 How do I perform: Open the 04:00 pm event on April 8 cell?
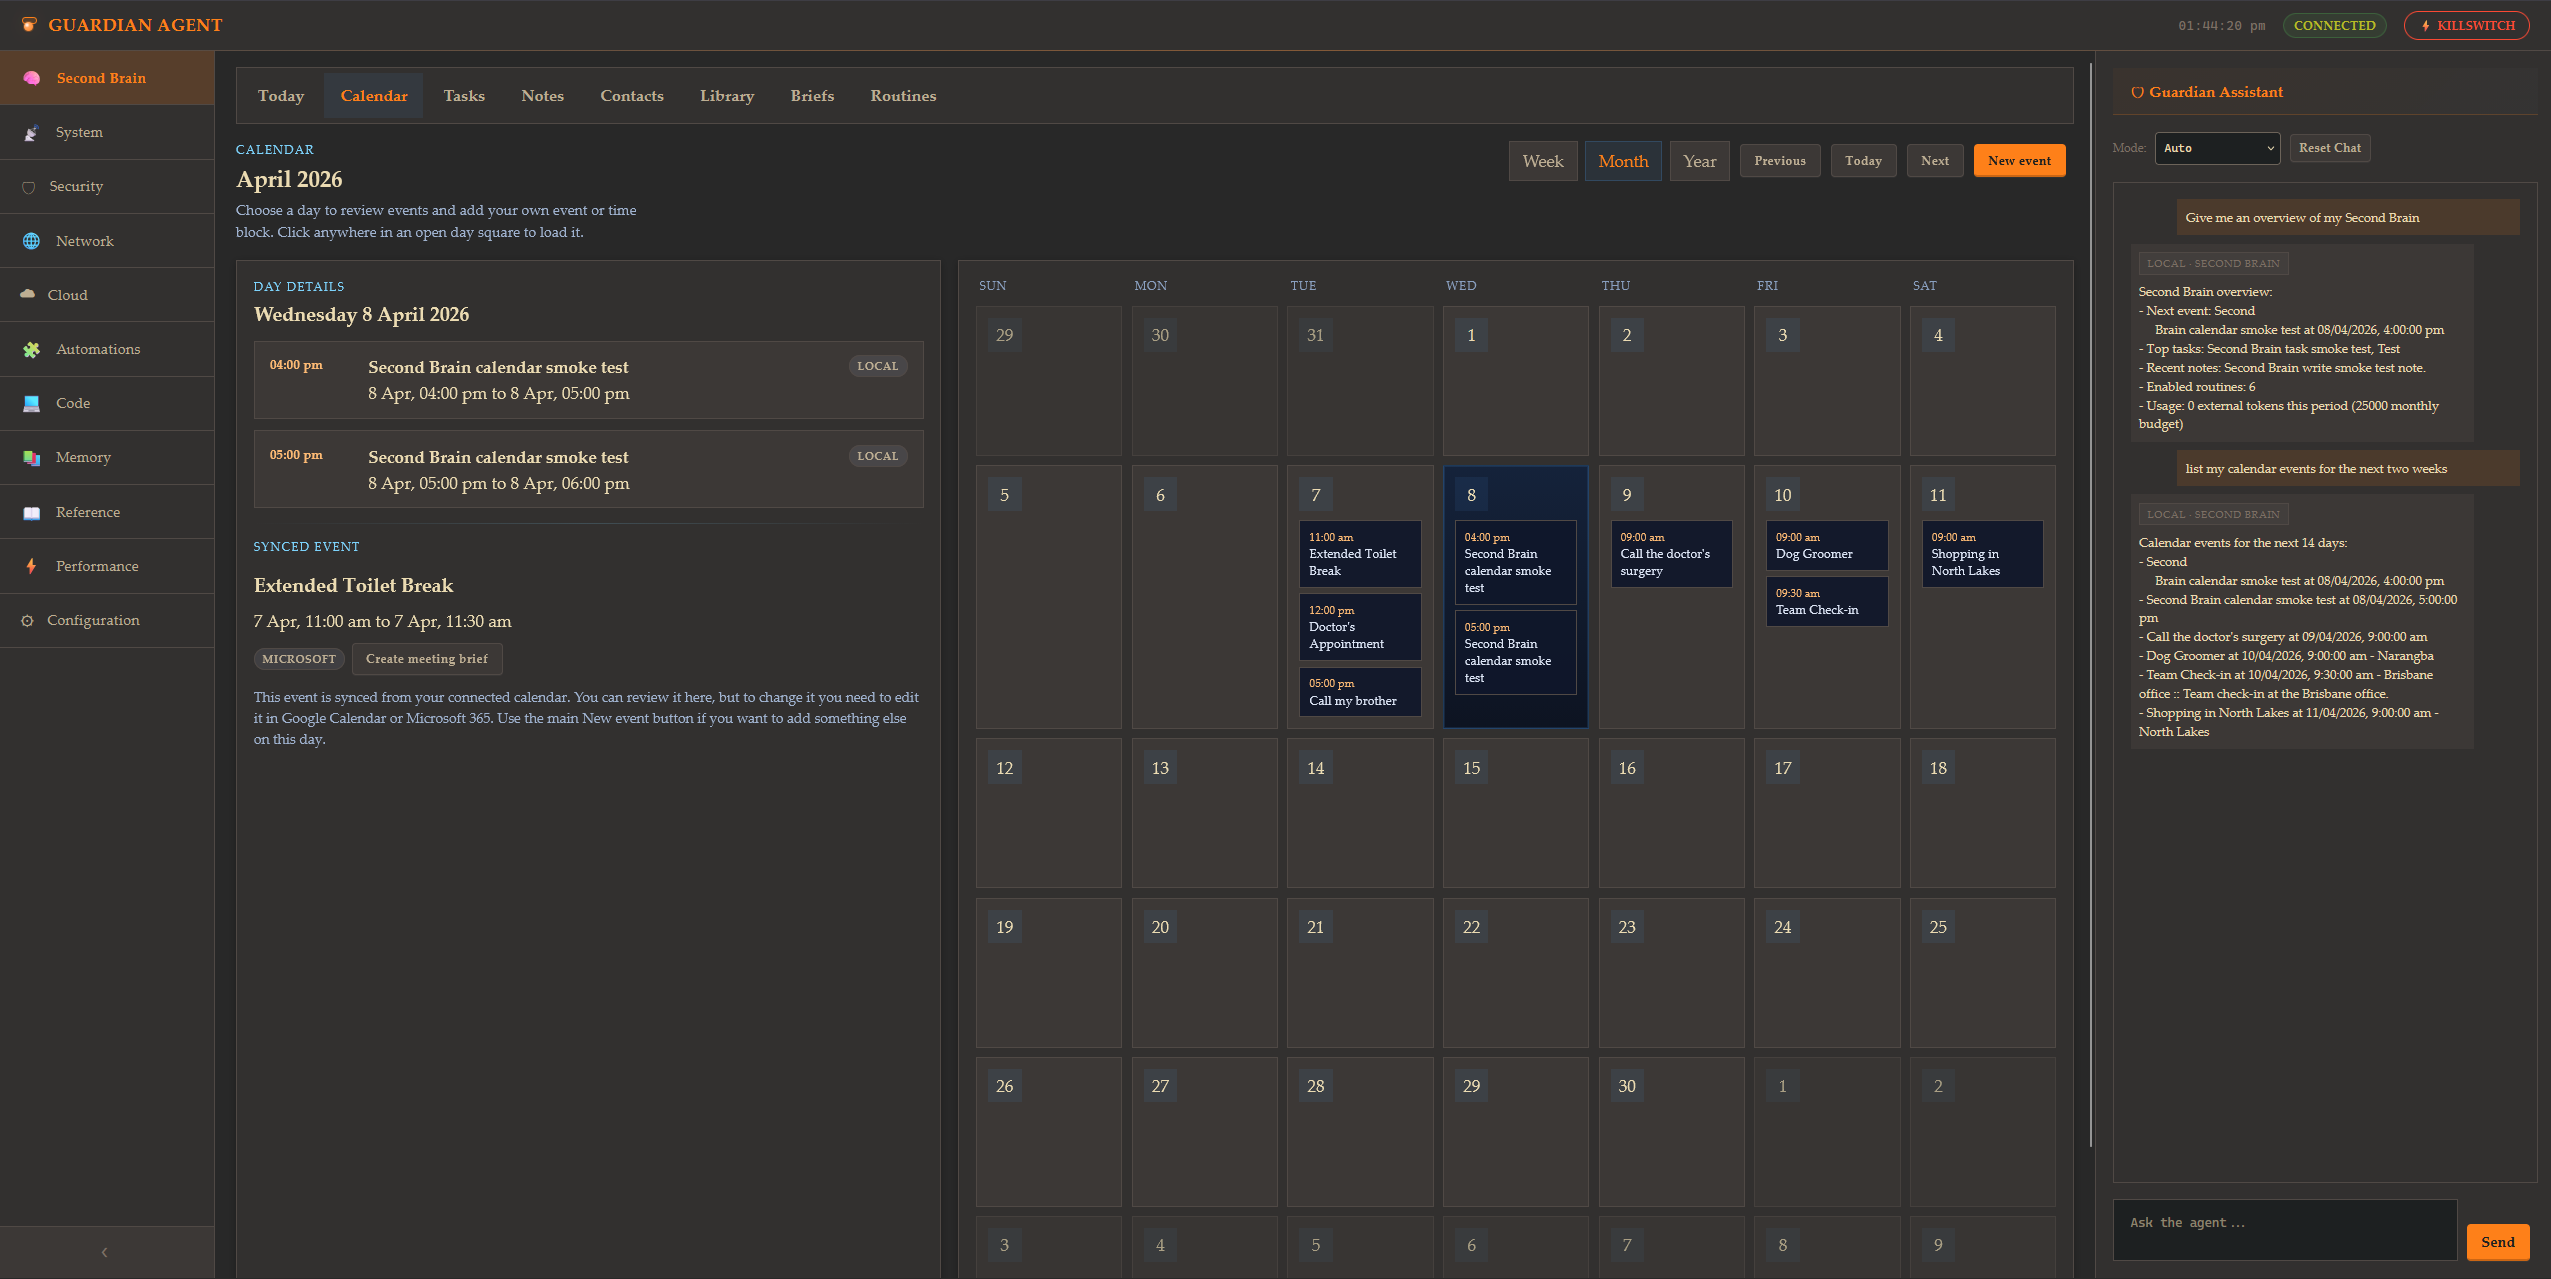(x=1515, y=563)
